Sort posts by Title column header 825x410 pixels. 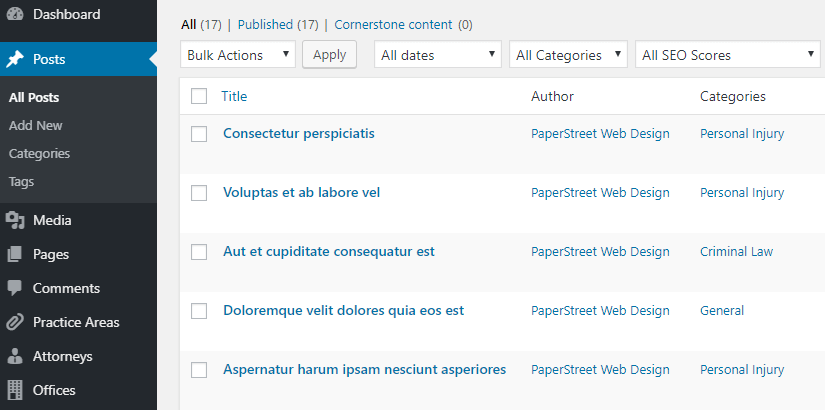234,96
